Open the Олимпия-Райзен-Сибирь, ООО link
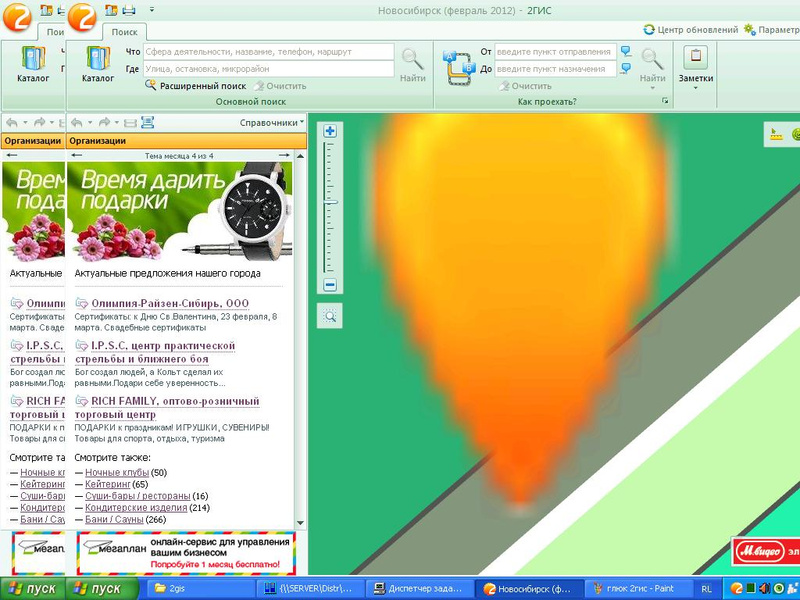This screenshot has height=600, width=800. click(169, 303)
